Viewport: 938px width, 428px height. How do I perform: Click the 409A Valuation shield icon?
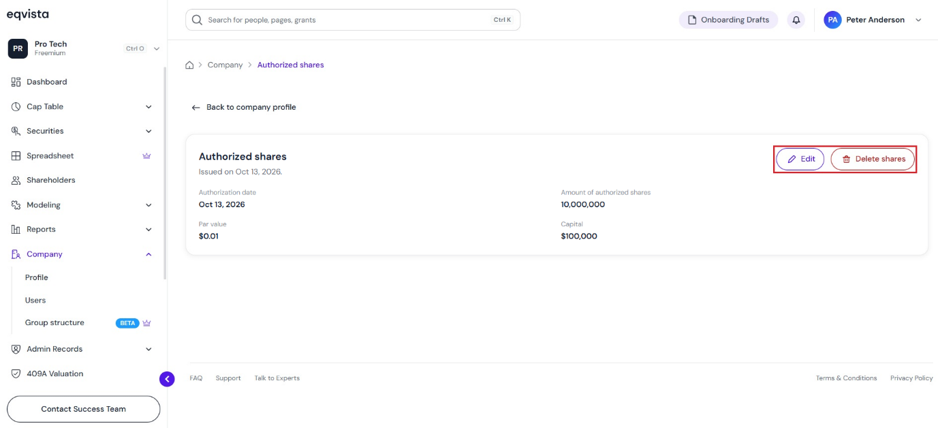16,374
